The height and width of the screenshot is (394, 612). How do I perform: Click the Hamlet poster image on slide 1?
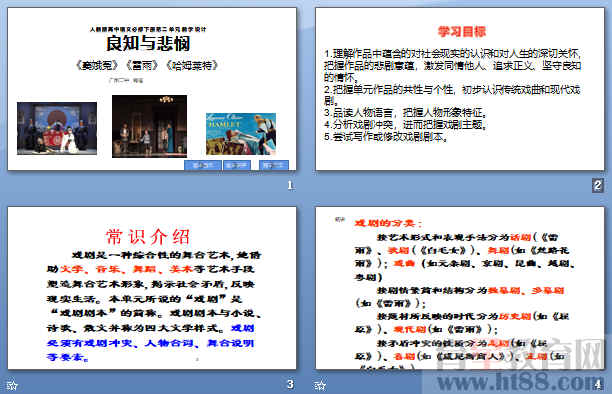(241, 134)
